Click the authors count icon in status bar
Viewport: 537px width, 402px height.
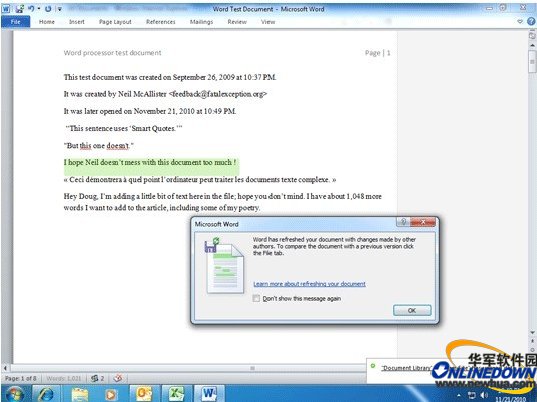[x=97, y=378]
